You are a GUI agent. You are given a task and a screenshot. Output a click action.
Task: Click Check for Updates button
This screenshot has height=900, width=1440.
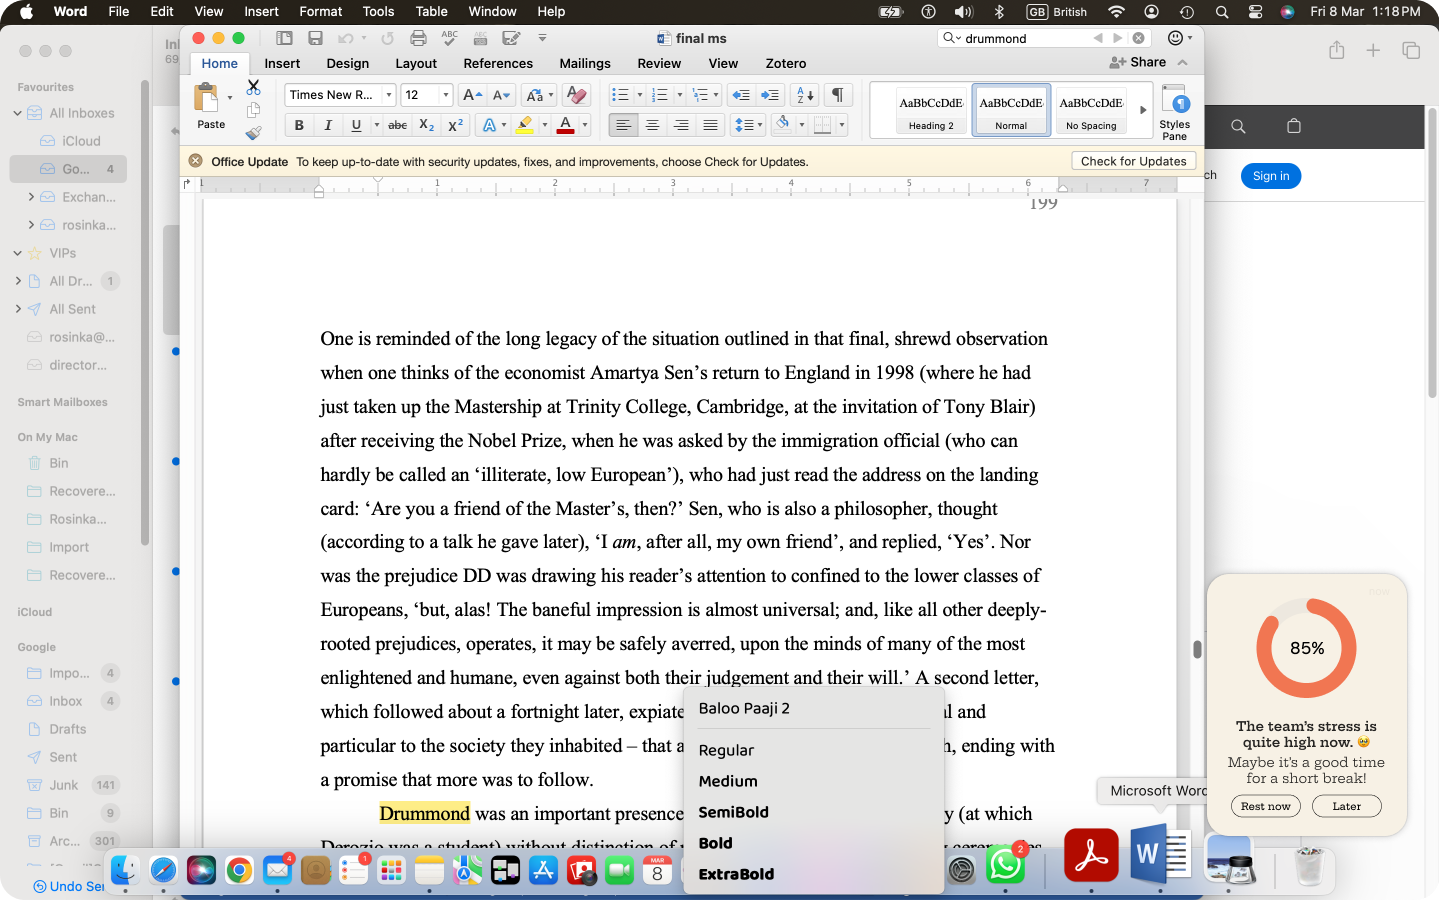pyautogui.click(x=1133, y=161)
